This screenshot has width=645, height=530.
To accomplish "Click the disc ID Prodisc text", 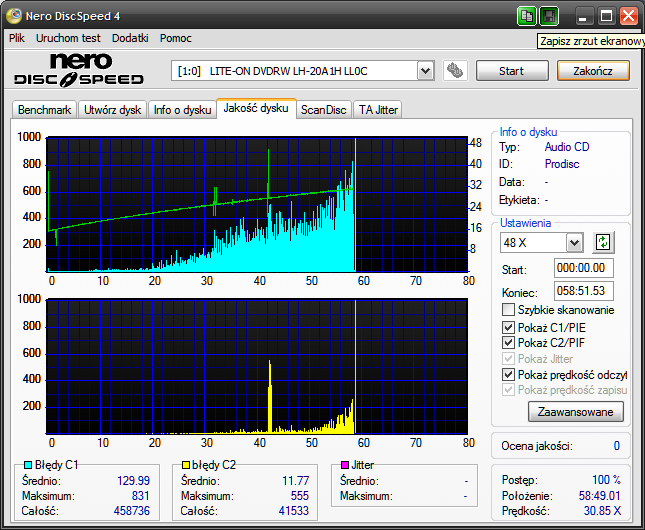I will tap(562, 164).
